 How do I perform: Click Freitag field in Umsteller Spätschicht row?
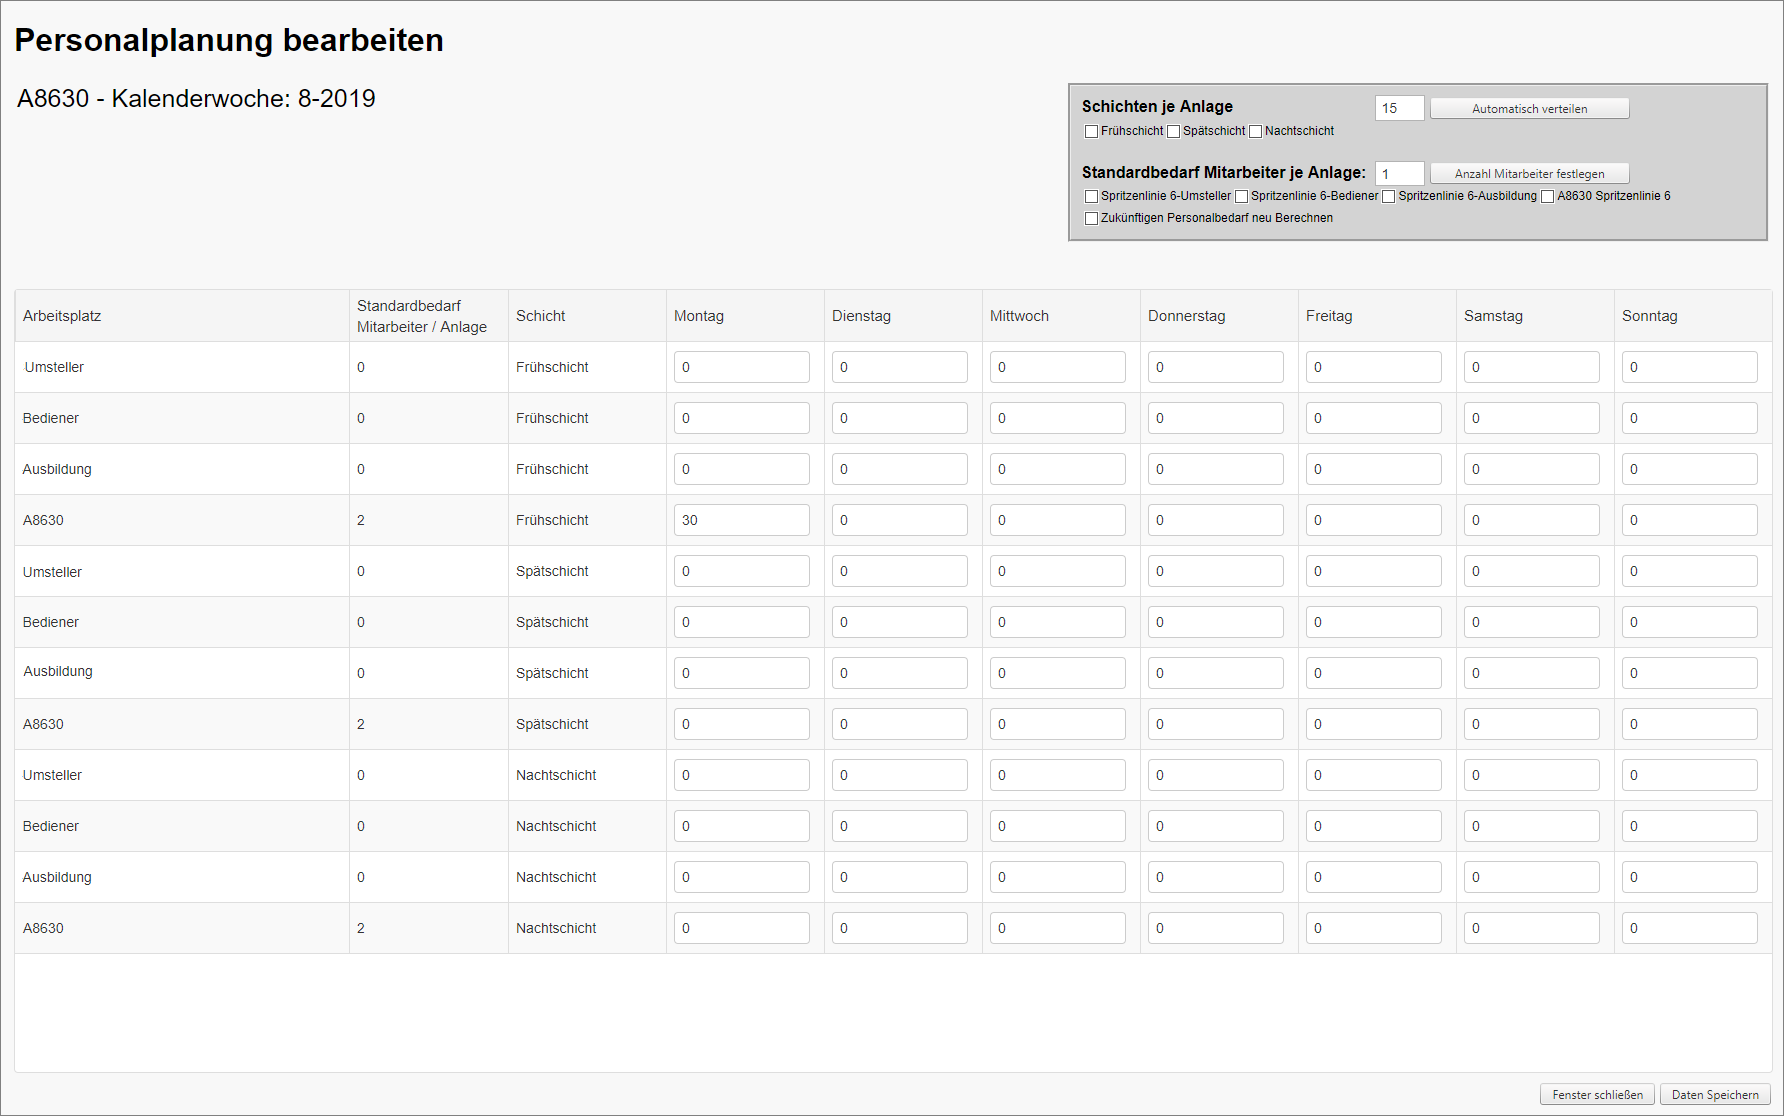point(1373,571)
